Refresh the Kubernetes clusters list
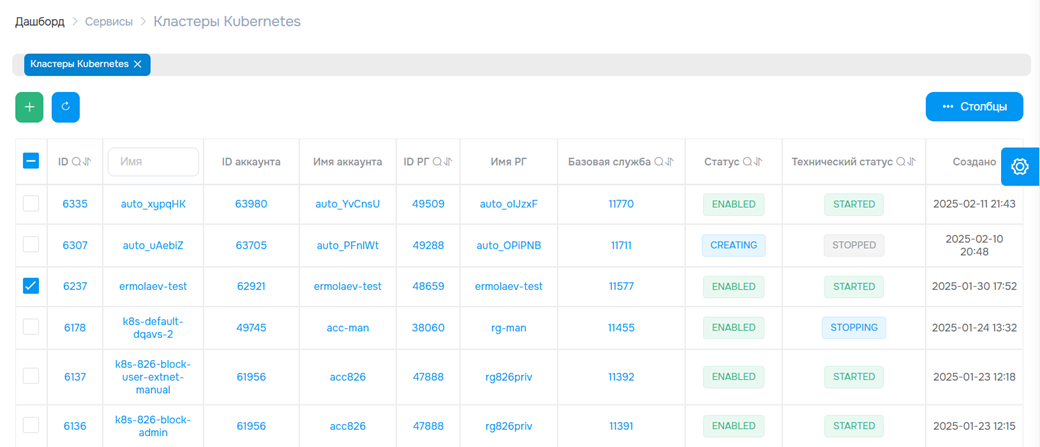Screen dimensions: 1040x447 click(x=65, y=106)
